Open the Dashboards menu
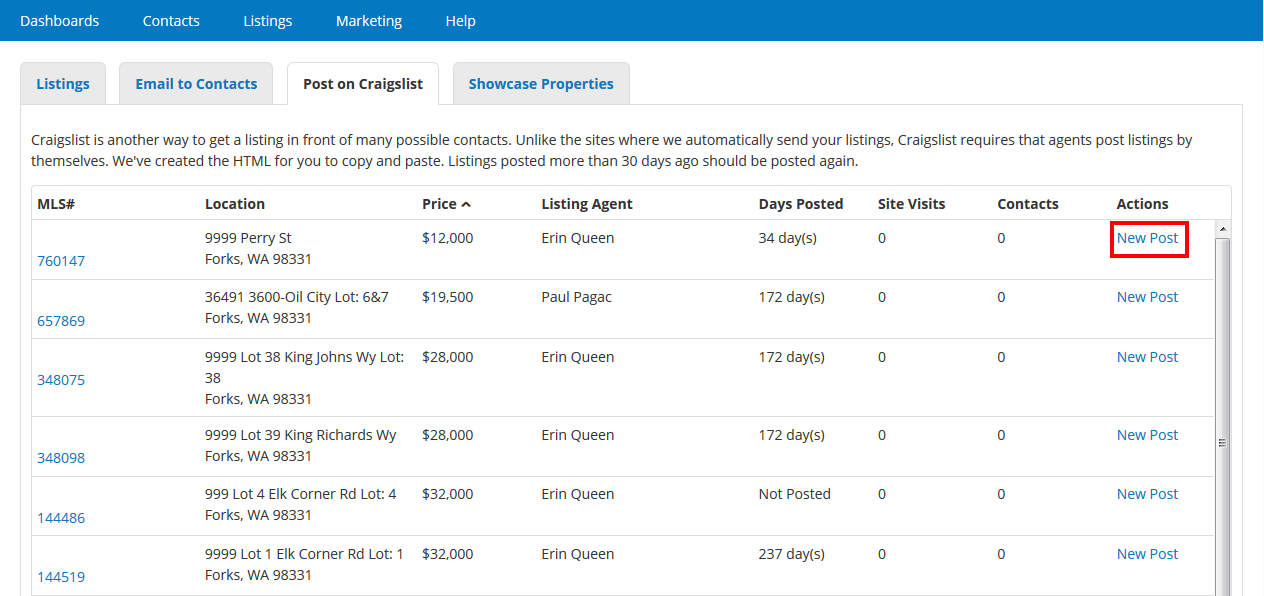 click(x=59, y=20)
